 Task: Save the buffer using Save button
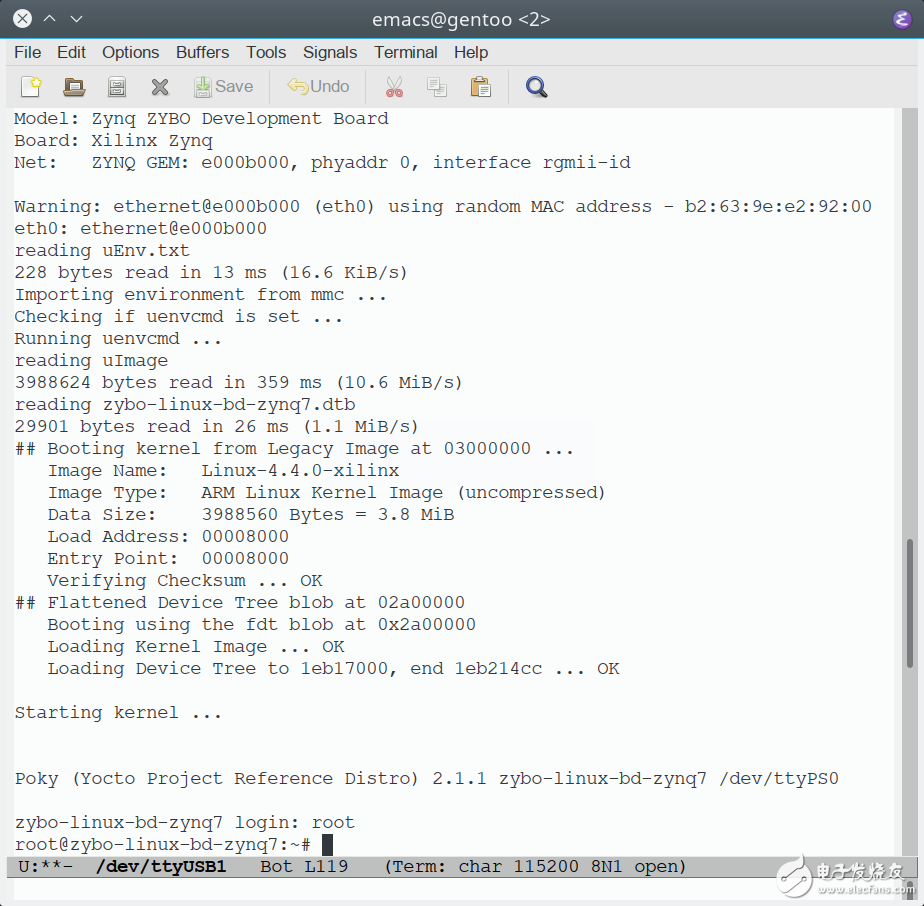(223, 87)
